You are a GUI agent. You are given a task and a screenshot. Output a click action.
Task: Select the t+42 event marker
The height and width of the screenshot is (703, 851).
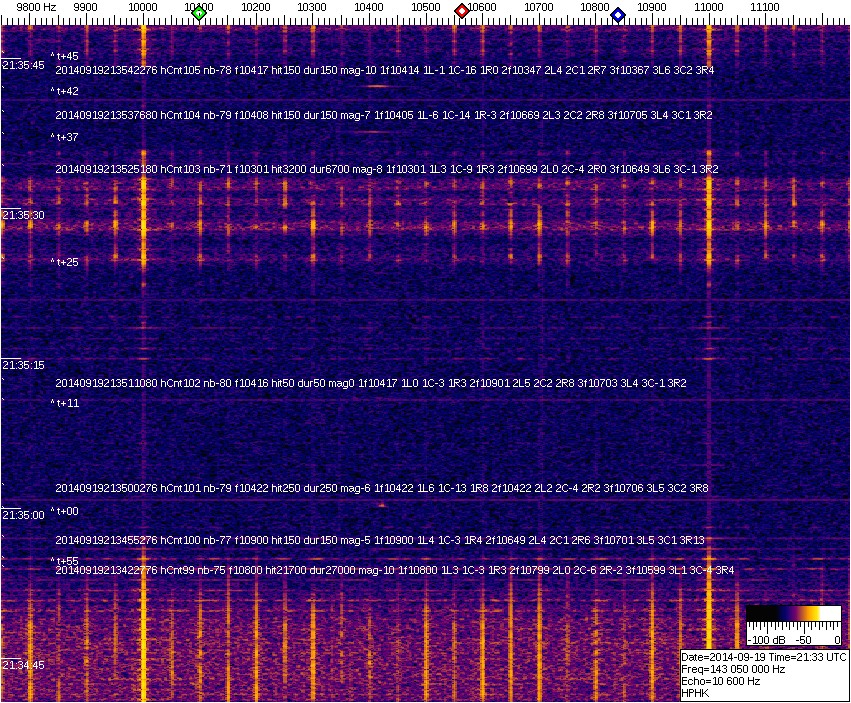coord(65,91)
